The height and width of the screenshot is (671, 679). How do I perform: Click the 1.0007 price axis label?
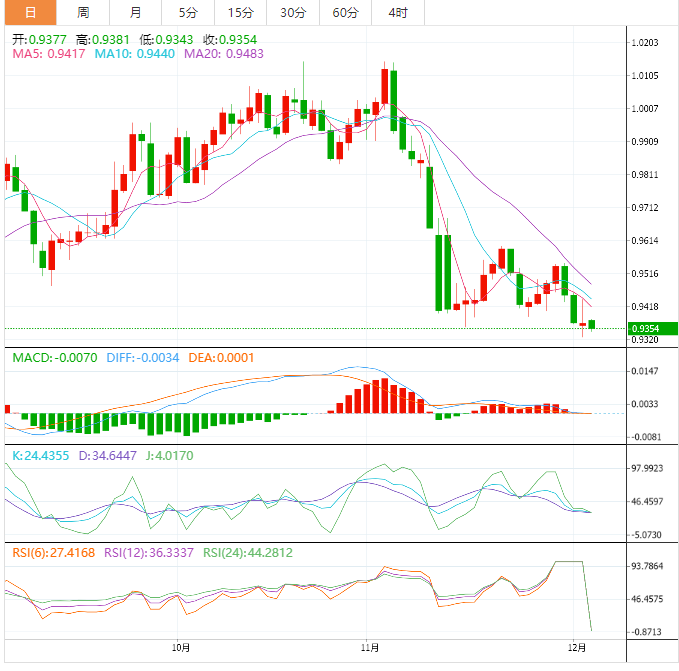pyautogui.click(x=645, y=109)
